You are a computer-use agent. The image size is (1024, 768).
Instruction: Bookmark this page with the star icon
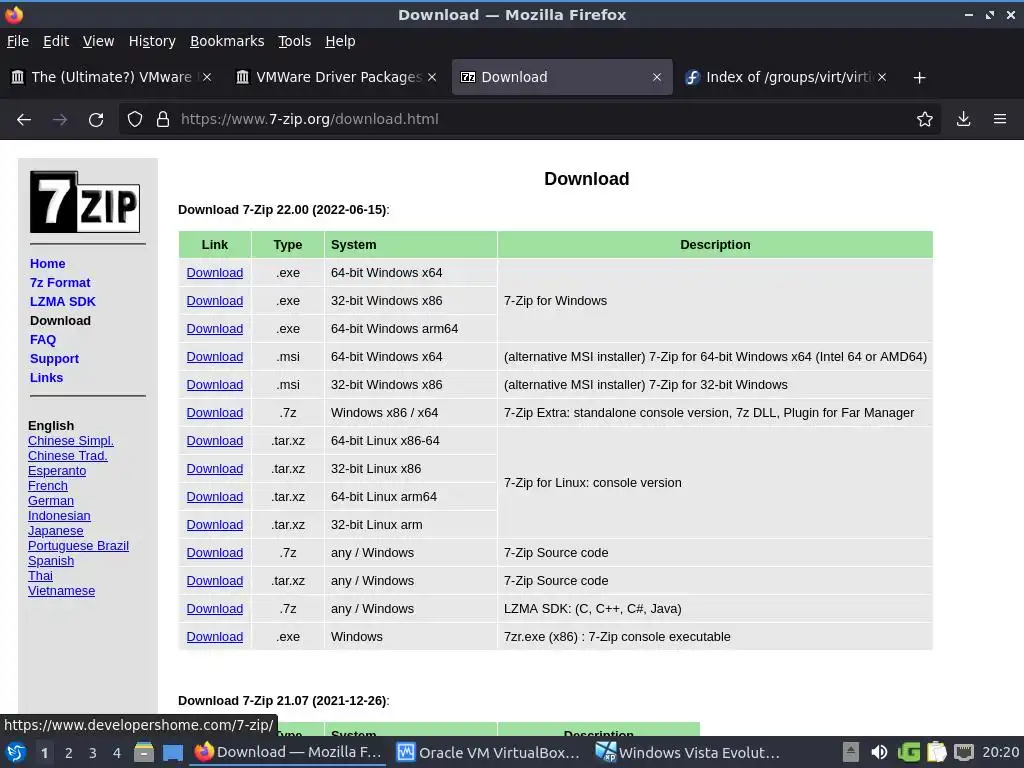tap(925, 120)
